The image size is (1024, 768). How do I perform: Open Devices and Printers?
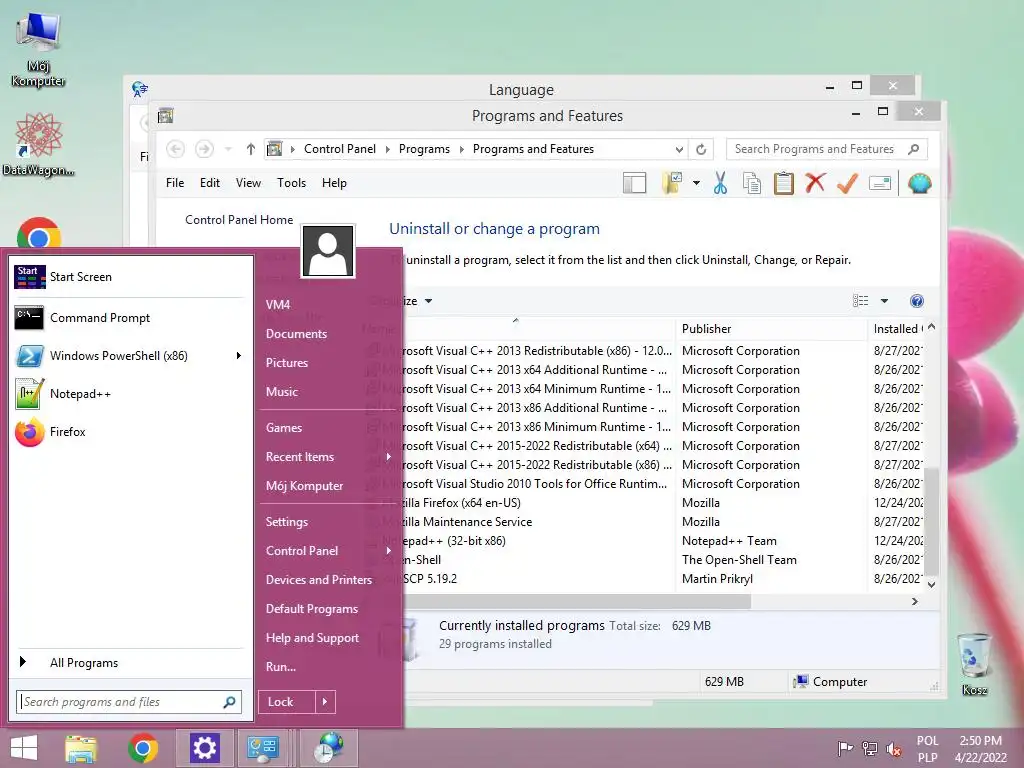tap(319, 580)
